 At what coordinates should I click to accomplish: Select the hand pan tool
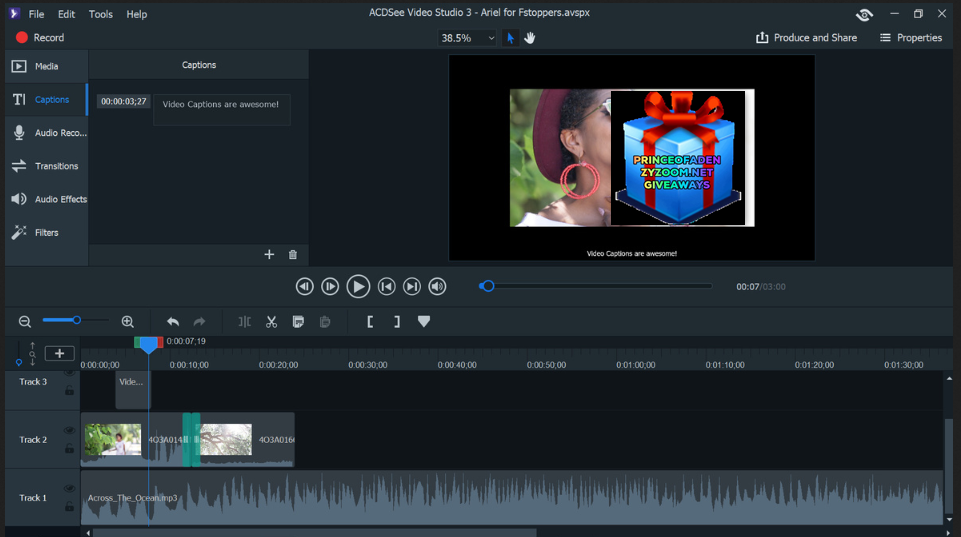point(530,38)
